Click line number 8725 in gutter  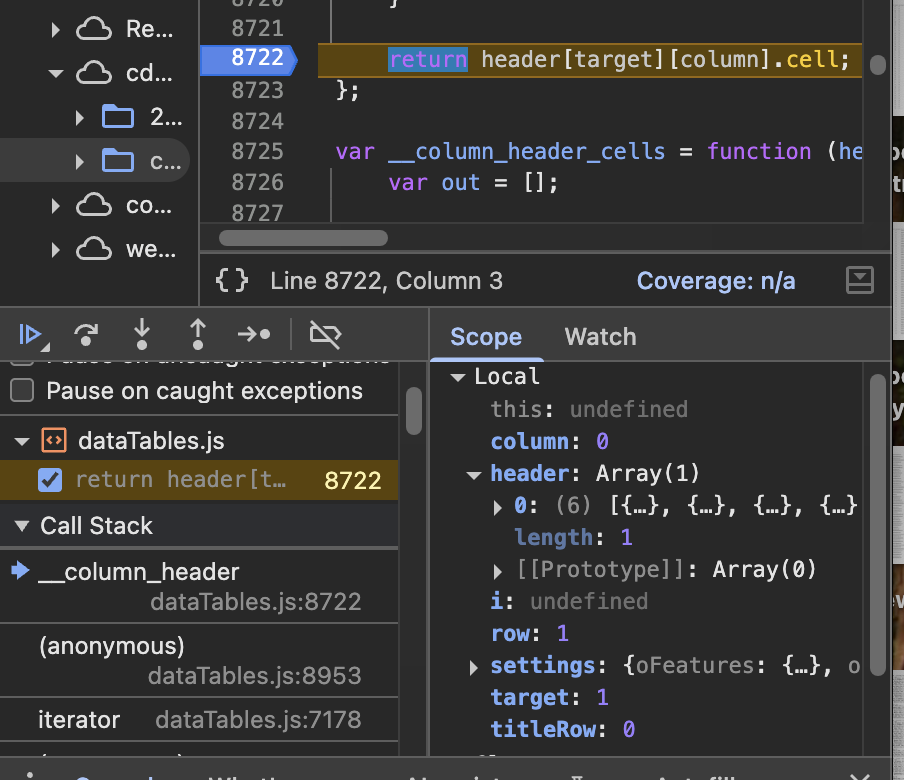pyautogui.click(x=257, y=151)
